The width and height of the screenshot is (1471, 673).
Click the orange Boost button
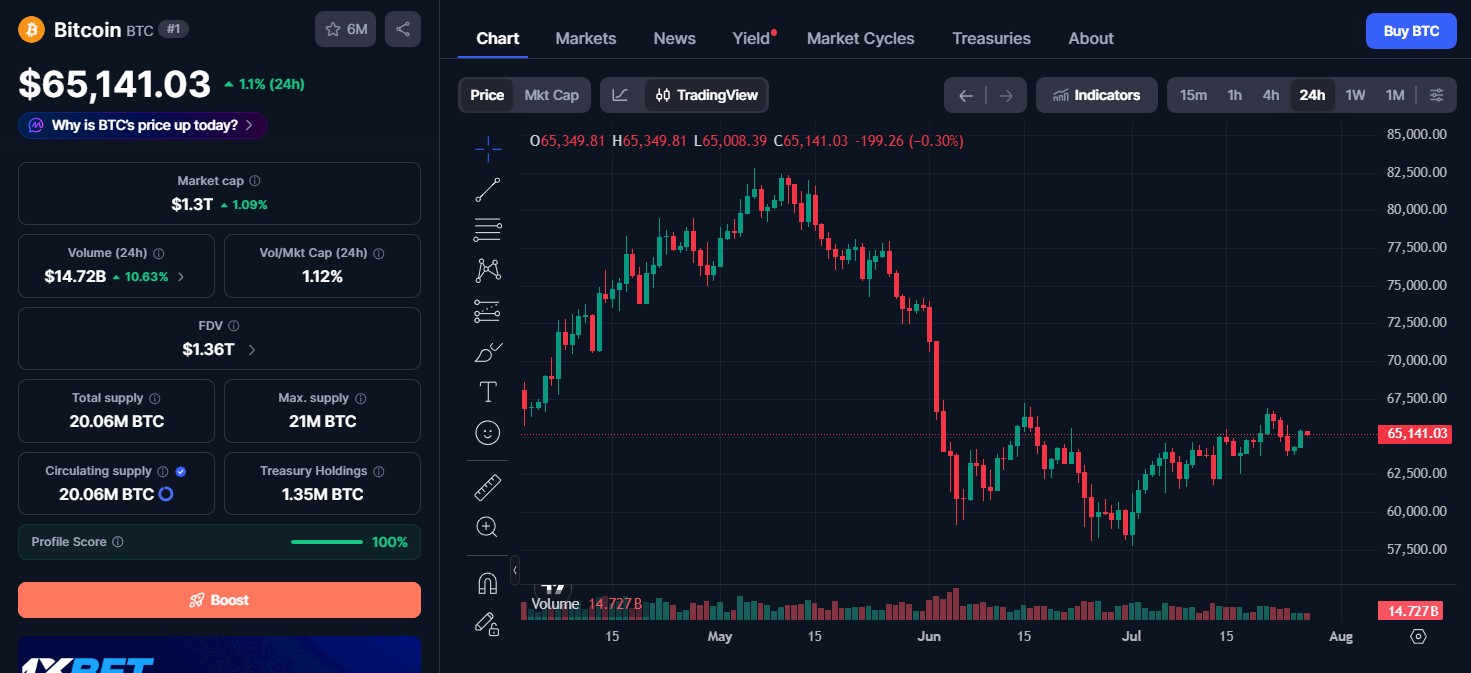(219, 600)
